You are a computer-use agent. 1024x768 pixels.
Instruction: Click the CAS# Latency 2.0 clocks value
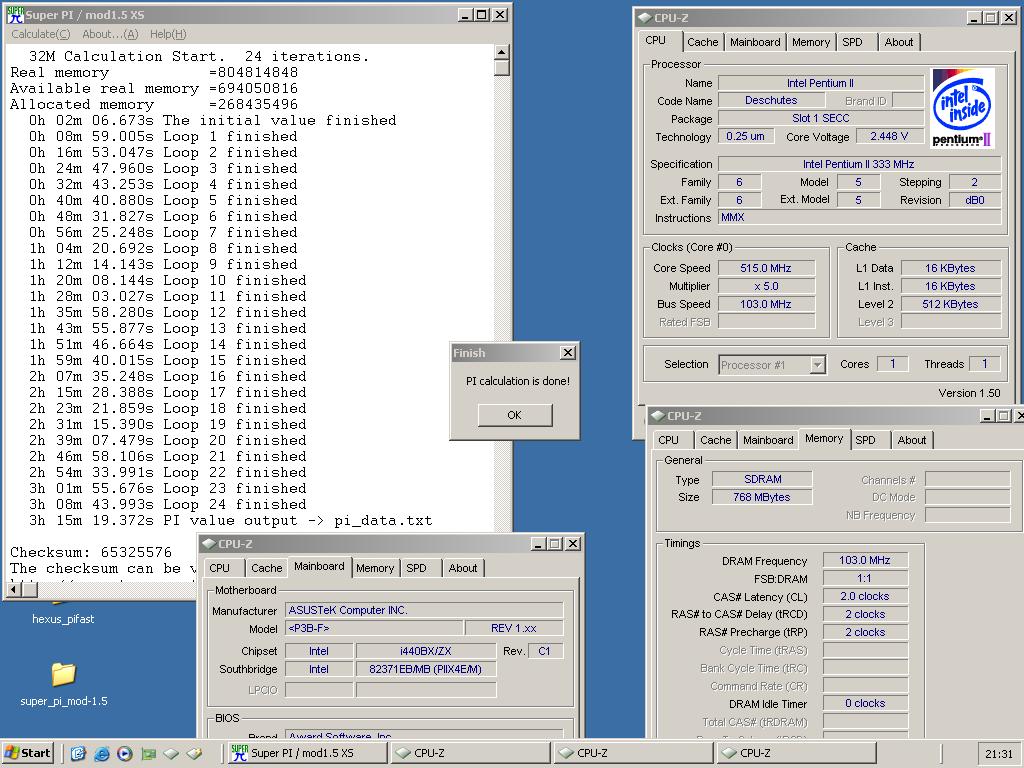[x=865, y=596]
